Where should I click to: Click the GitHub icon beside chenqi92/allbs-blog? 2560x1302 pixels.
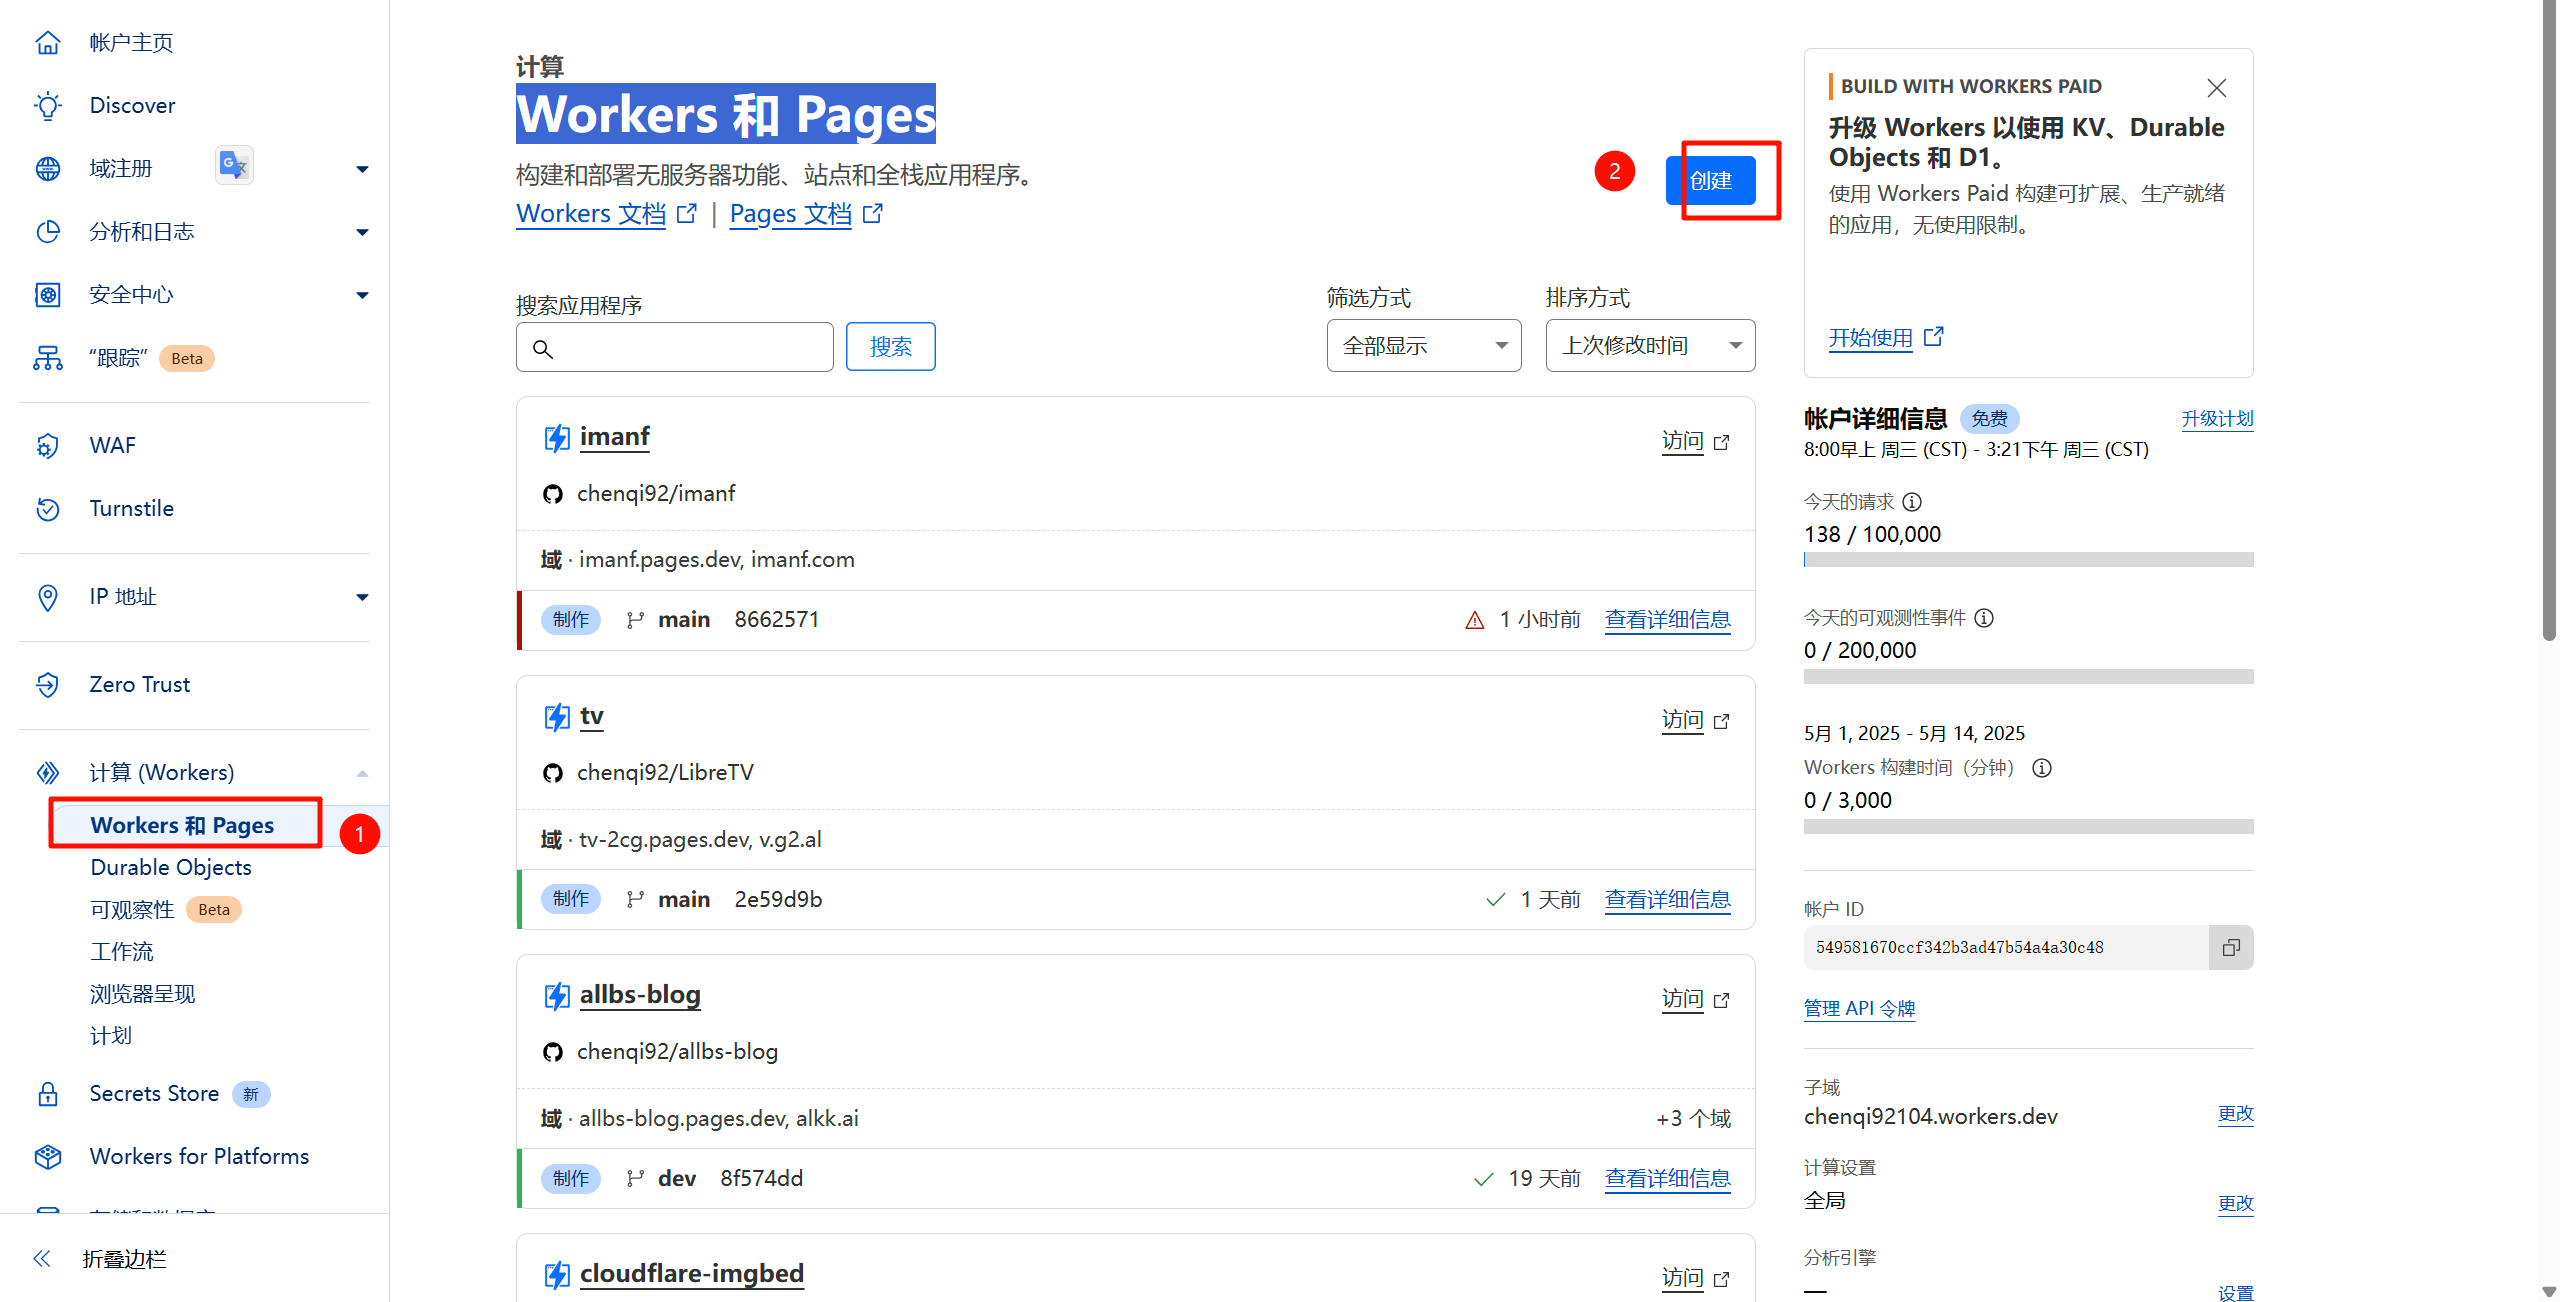552,1052
